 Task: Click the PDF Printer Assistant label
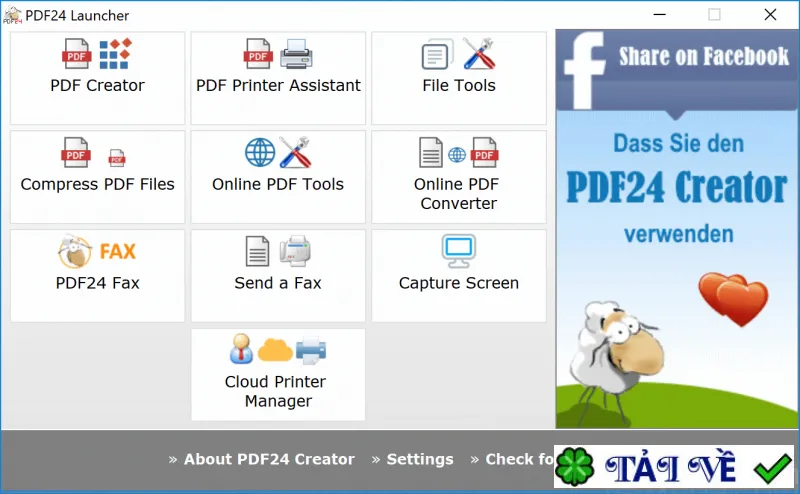tap(278, 85)
